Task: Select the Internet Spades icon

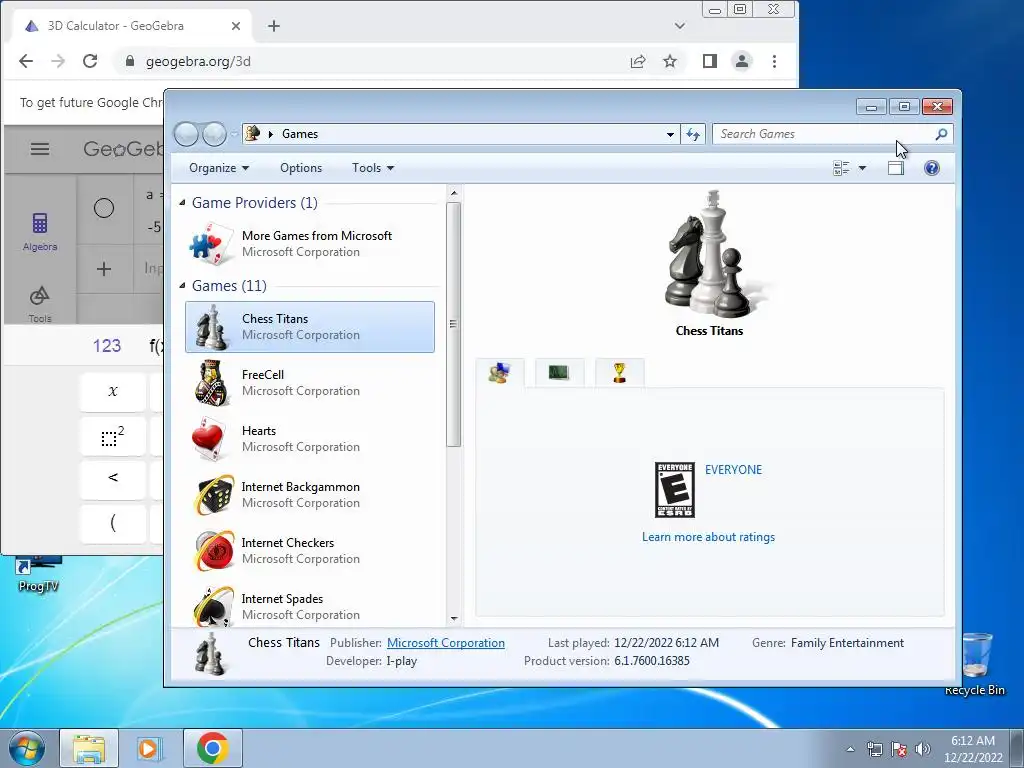Action: 214,606
